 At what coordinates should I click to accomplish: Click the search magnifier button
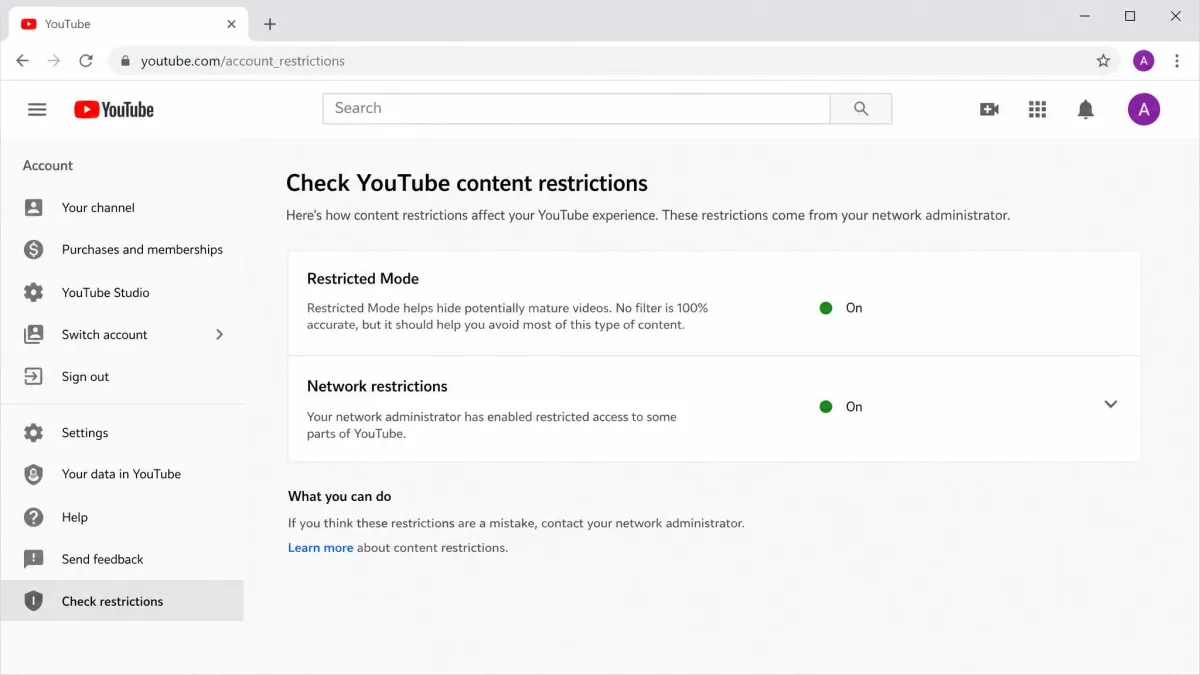click(861, 109)
